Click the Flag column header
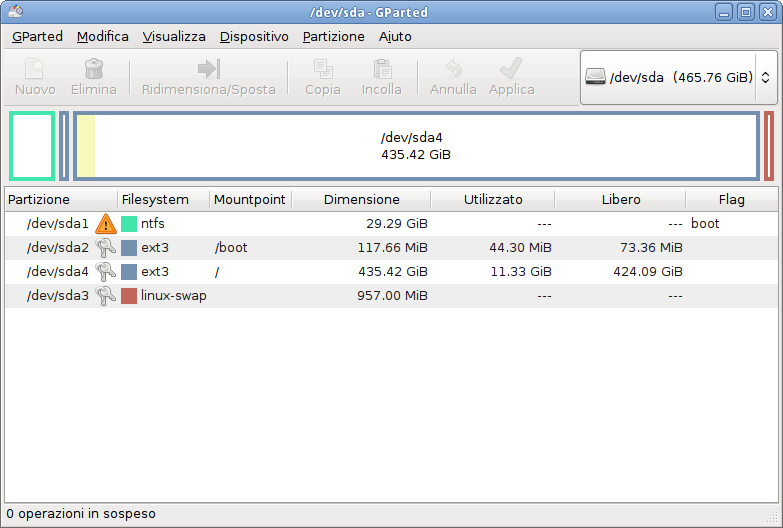The width and height of the screenshot is (783, 528). tap(732, 199)
